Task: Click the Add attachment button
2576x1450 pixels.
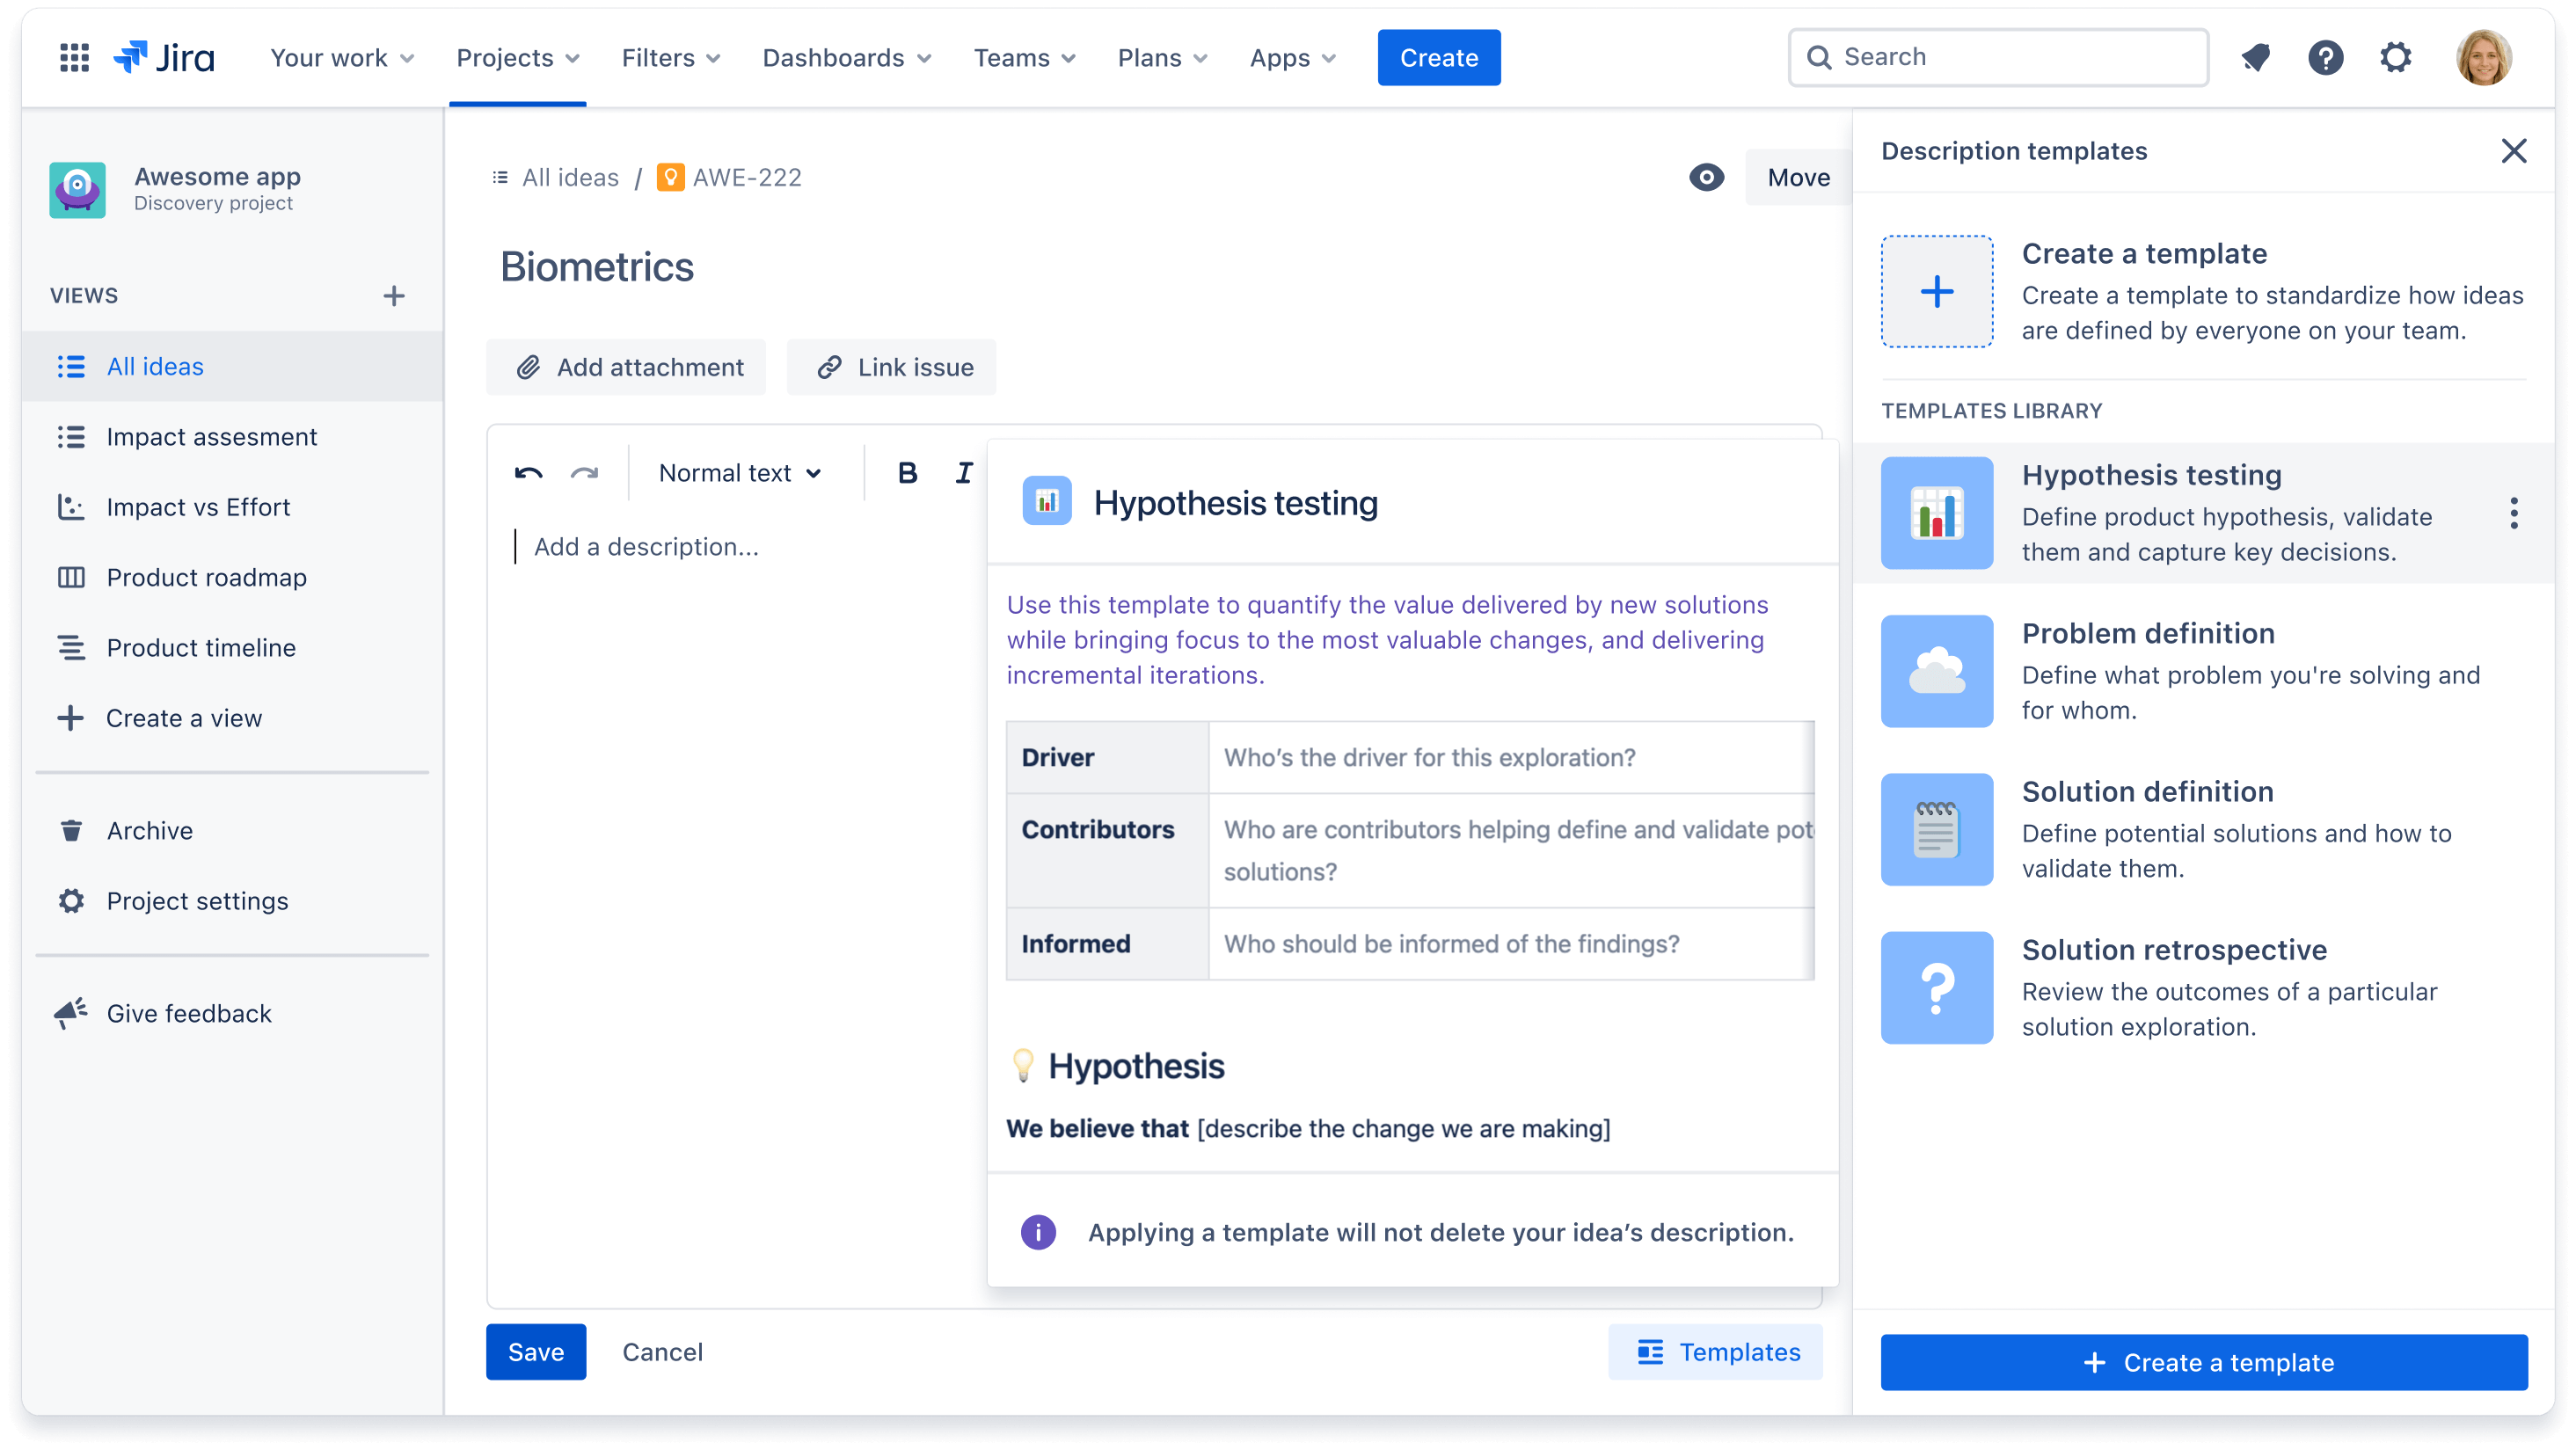Action: (628, 366)
